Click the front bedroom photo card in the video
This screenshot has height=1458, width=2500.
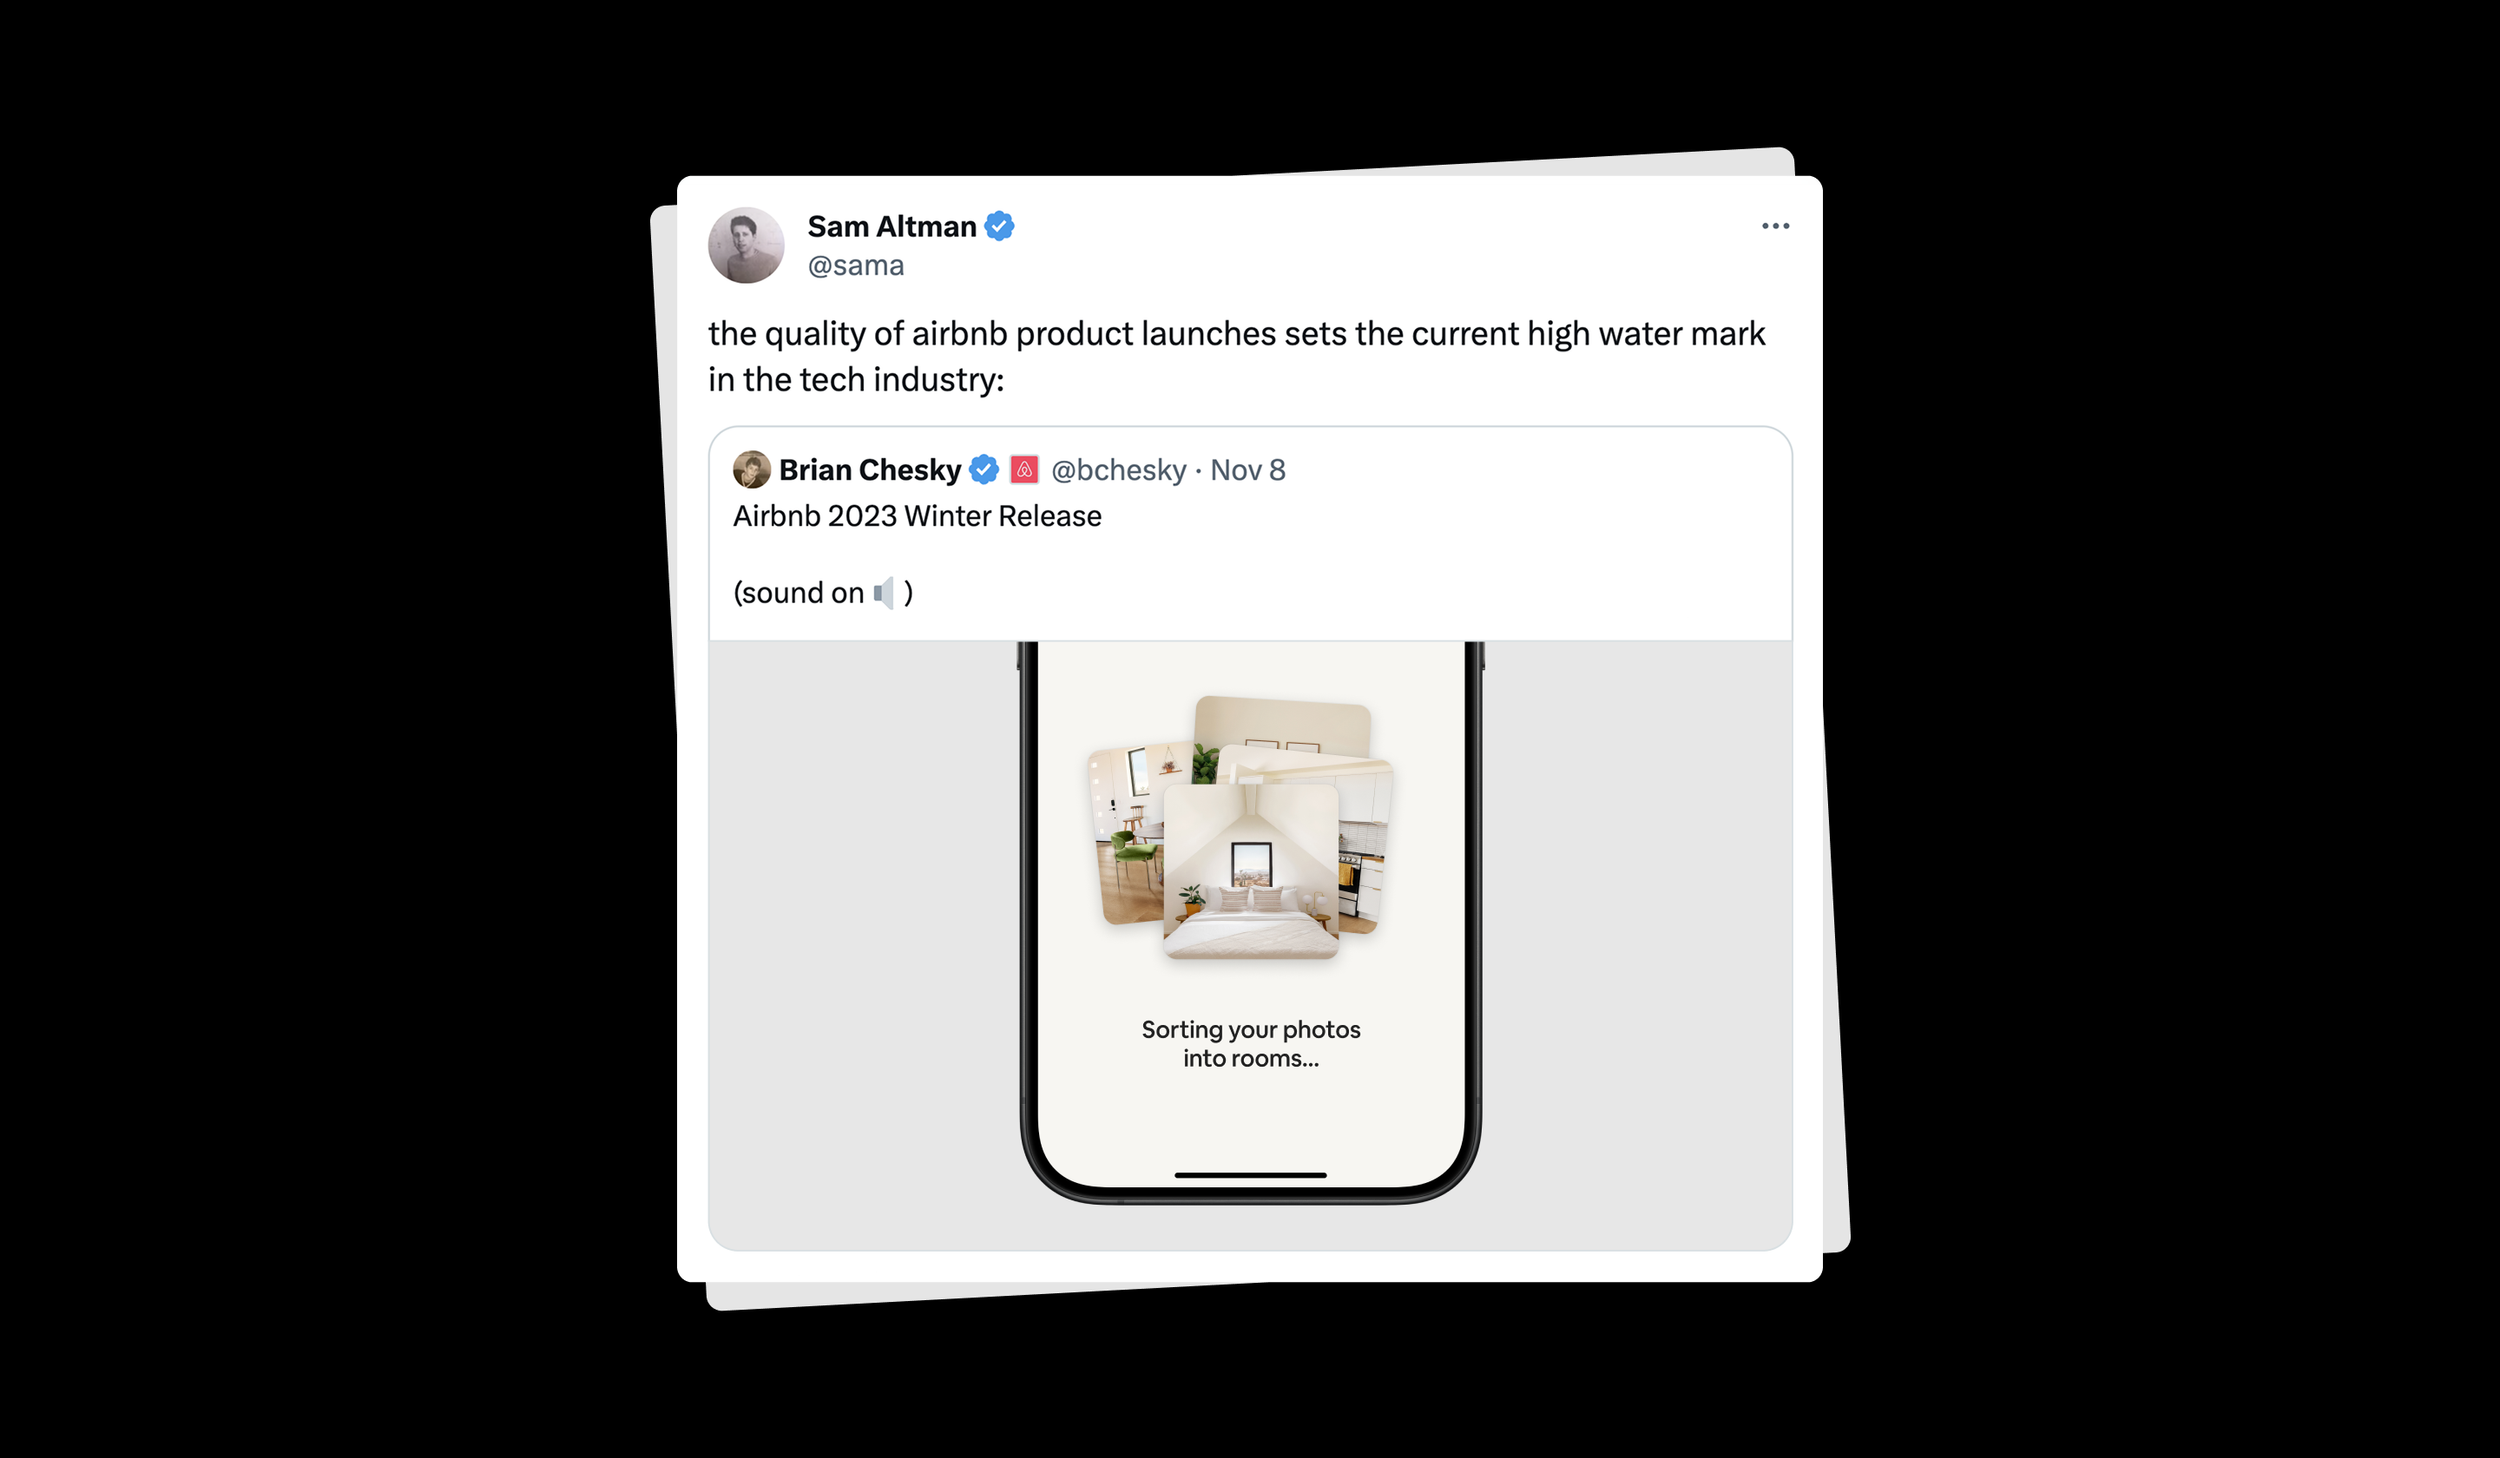click(1250, 871)
